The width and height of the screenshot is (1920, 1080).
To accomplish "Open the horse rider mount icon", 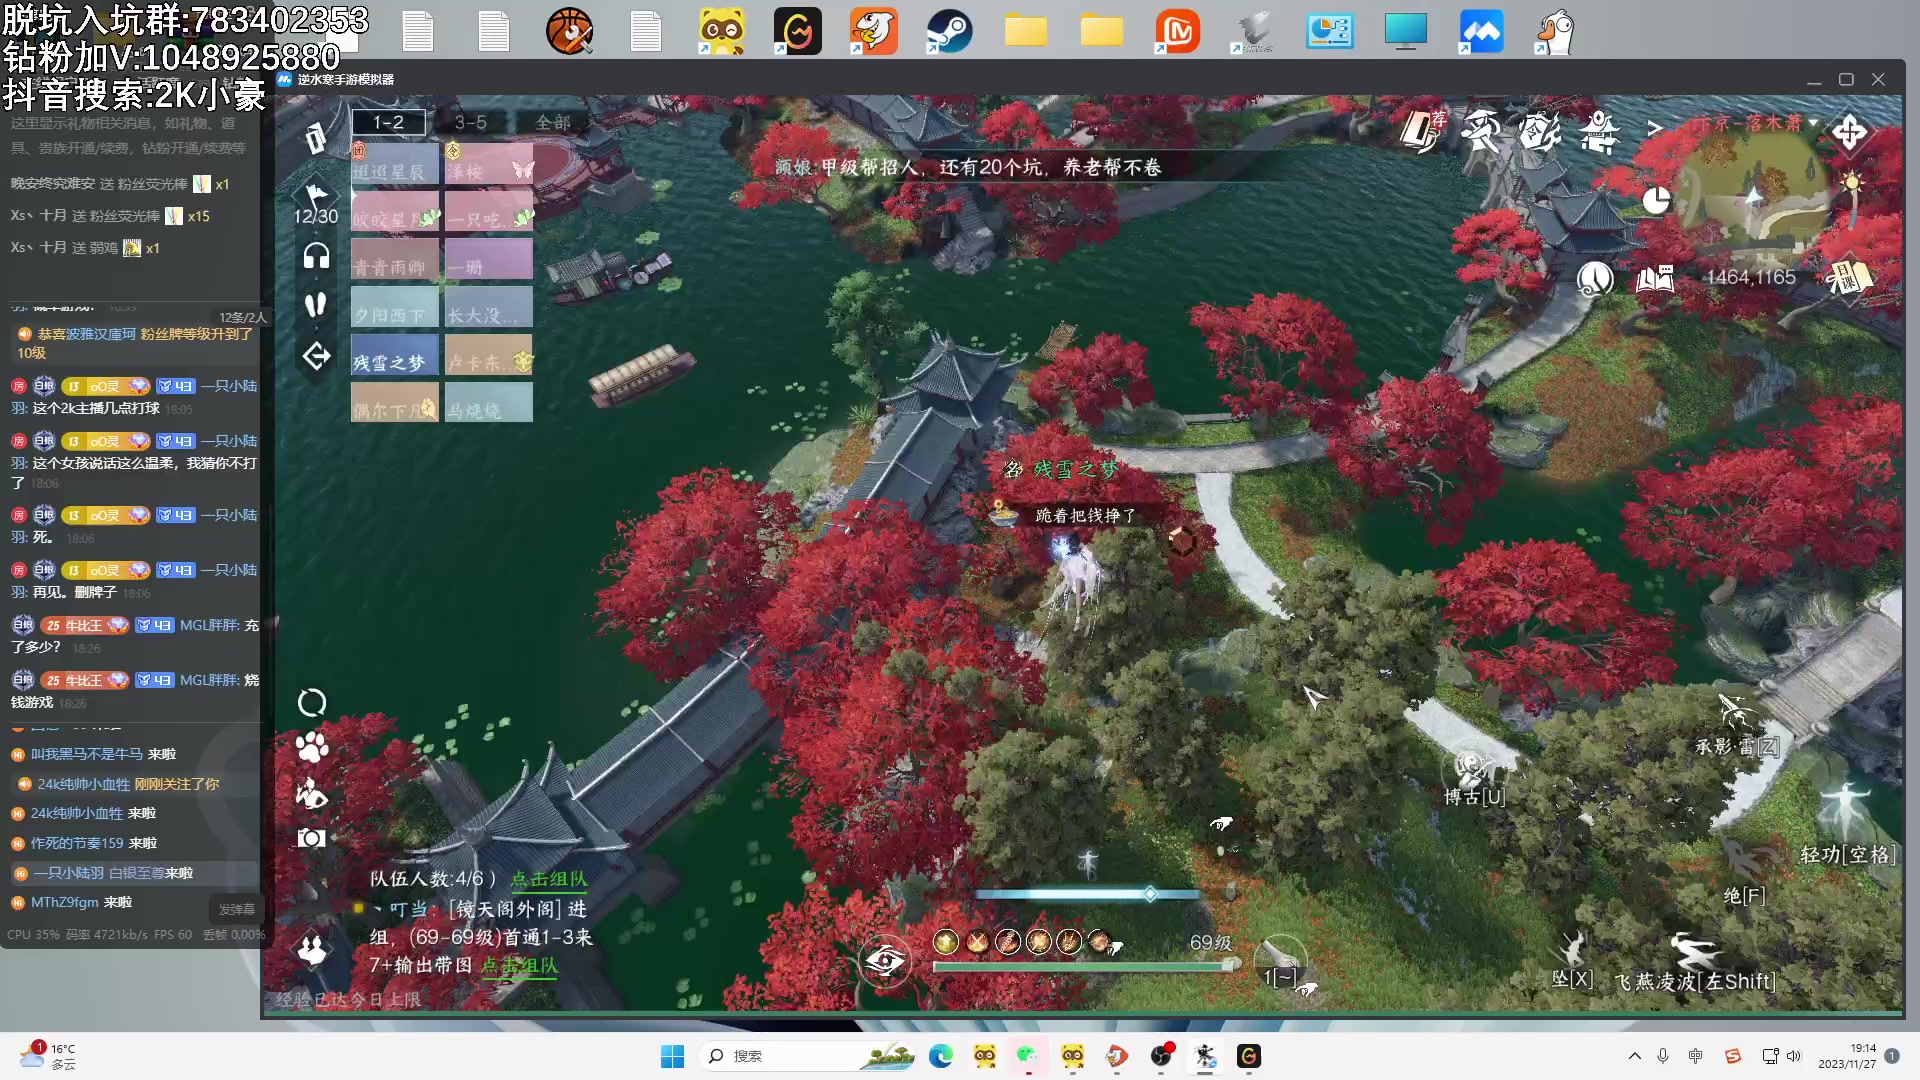I will 312,793.
